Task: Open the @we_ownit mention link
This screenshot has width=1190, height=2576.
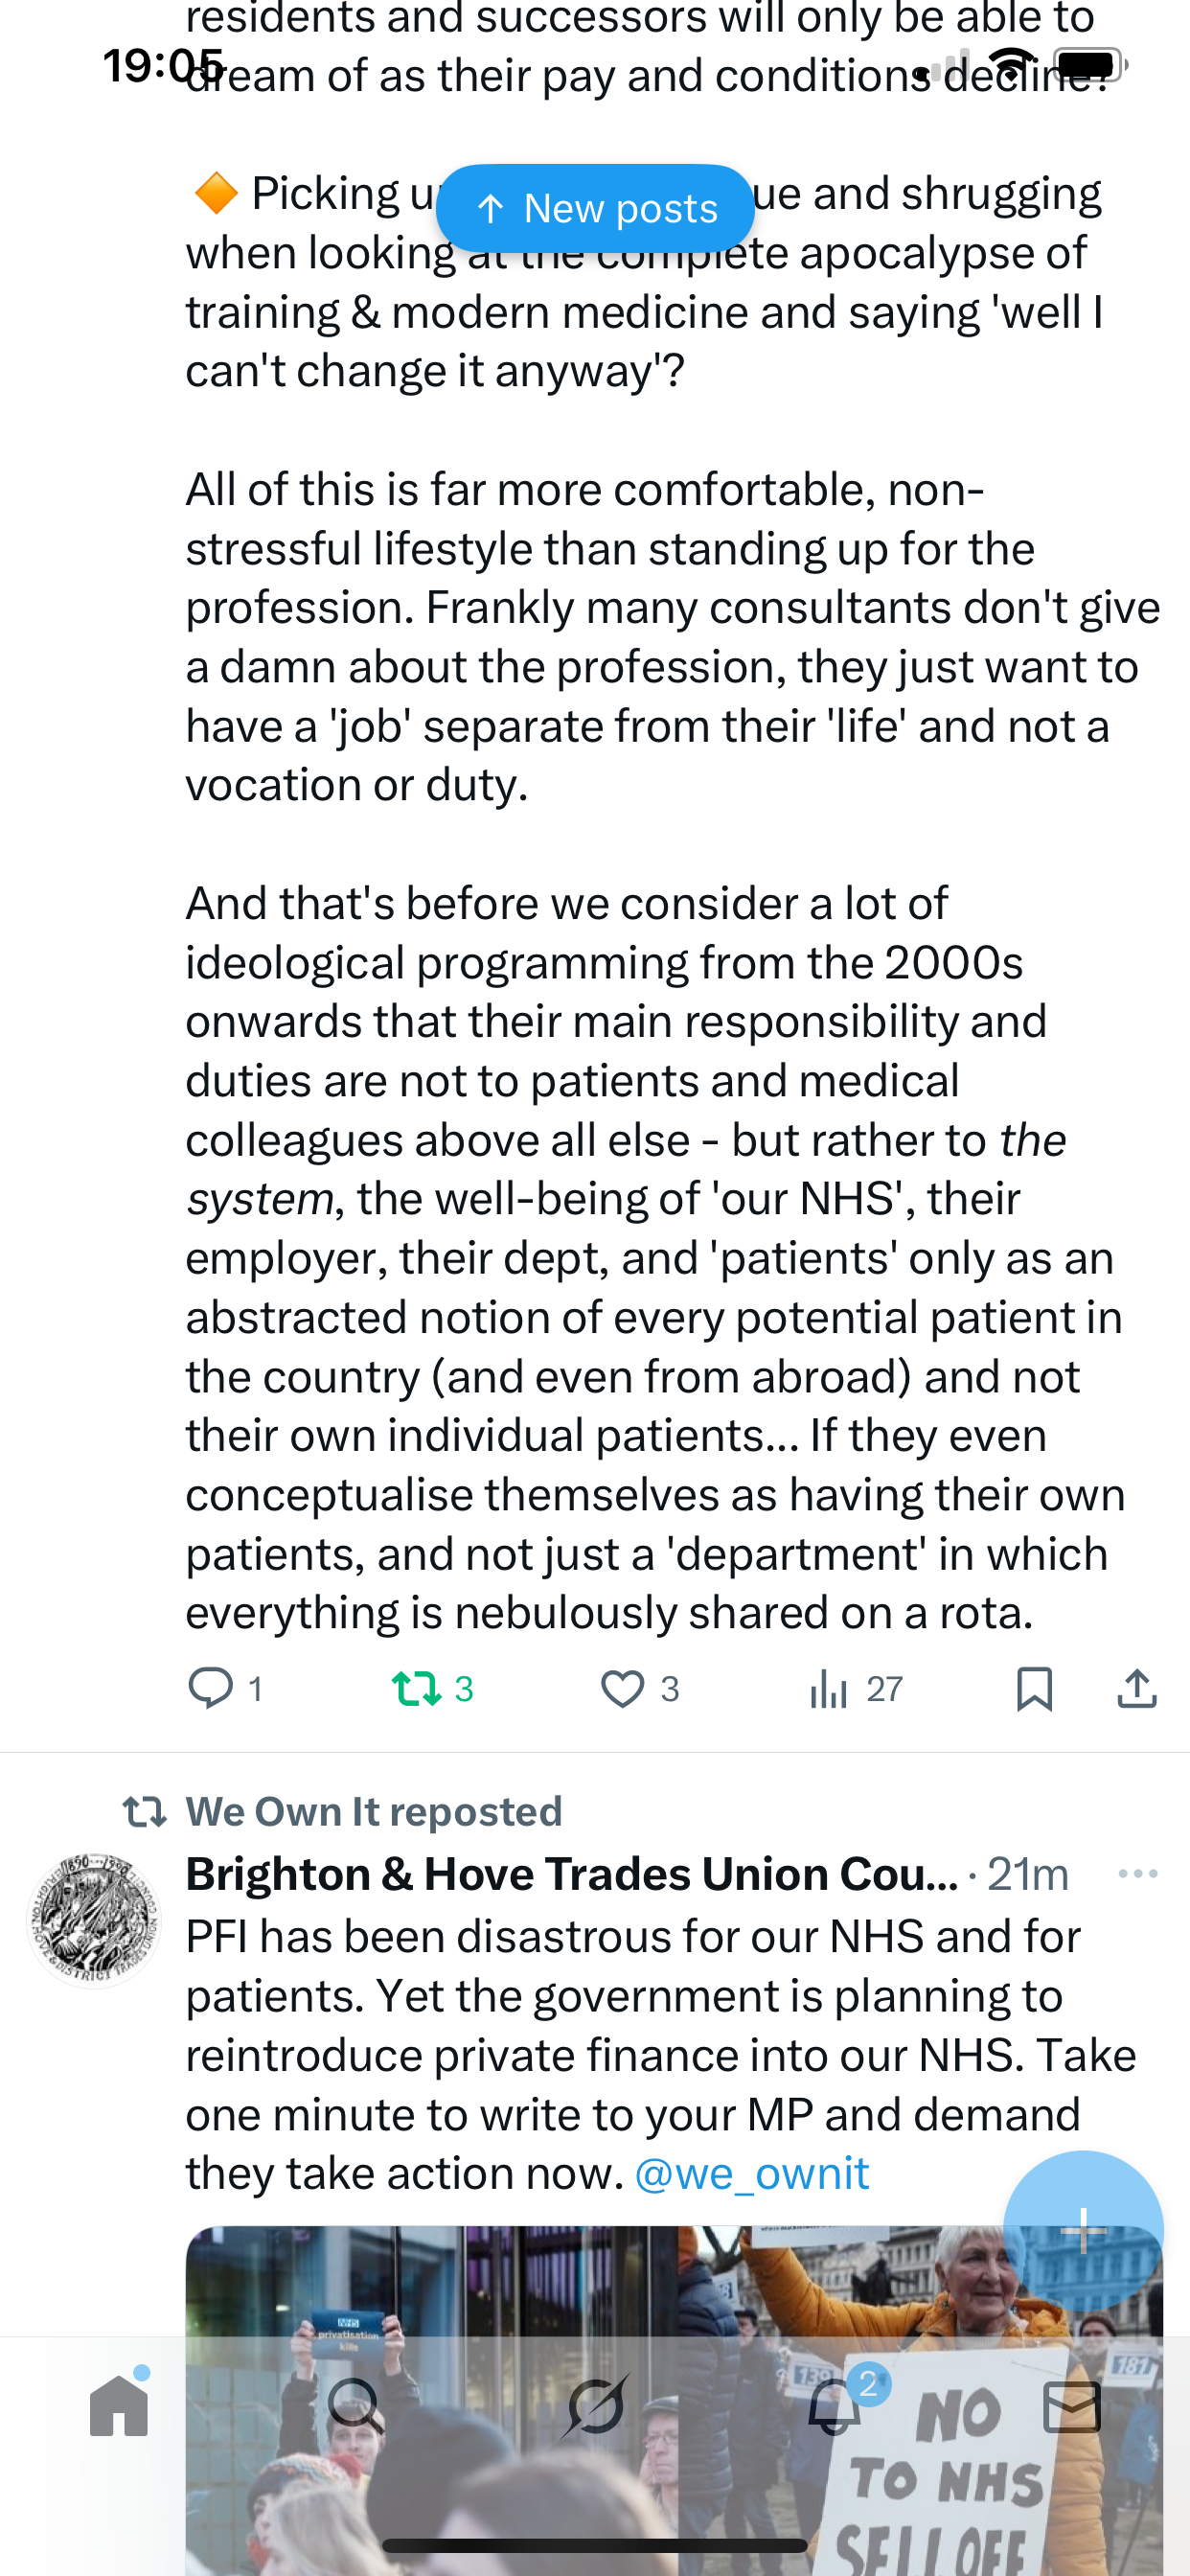Action: coord(752,2173)
